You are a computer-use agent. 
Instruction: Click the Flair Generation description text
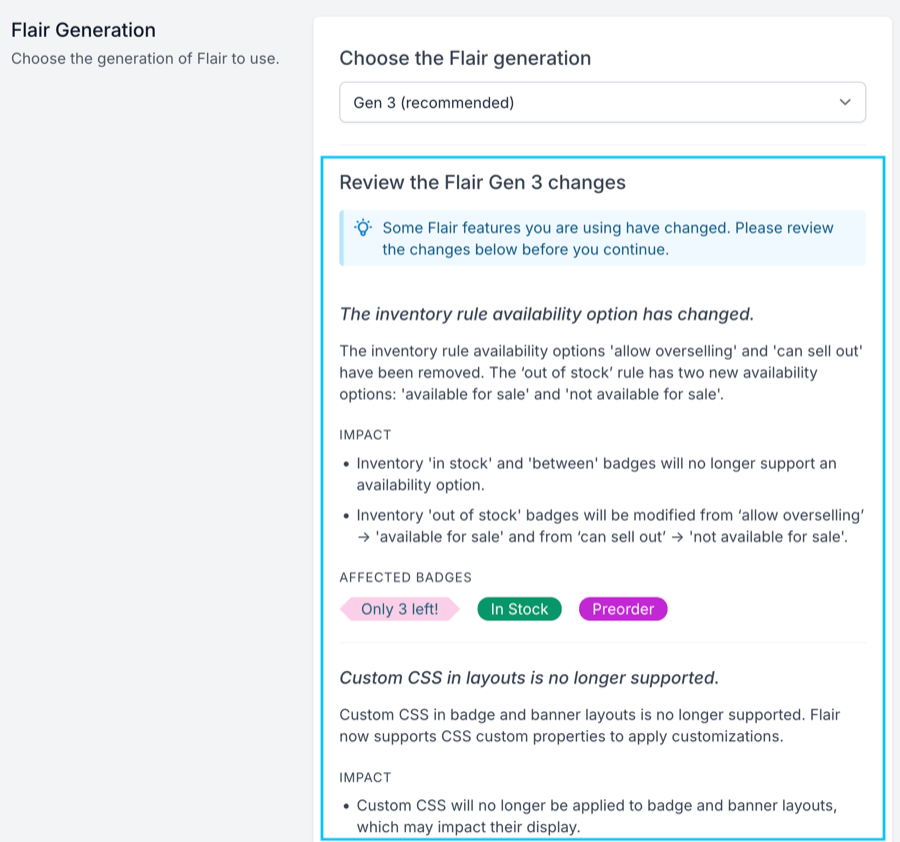click(x=146, y=58)
